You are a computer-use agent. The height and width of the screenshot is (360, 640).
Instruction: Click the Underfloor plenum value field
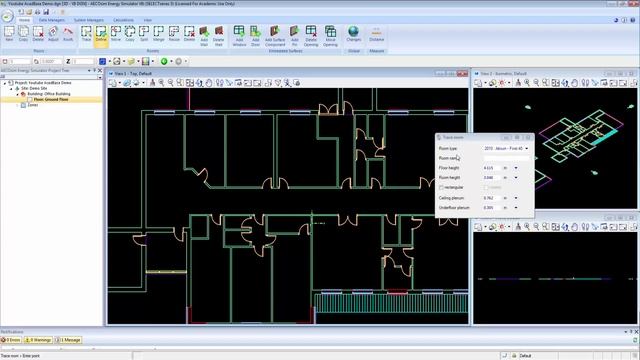click(x=491, y=208)
